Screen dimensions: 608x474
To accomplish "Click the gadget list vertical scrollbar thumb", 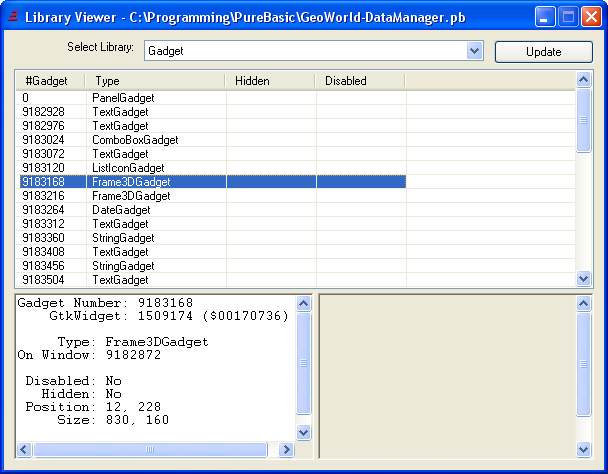I will click(584, 120).
